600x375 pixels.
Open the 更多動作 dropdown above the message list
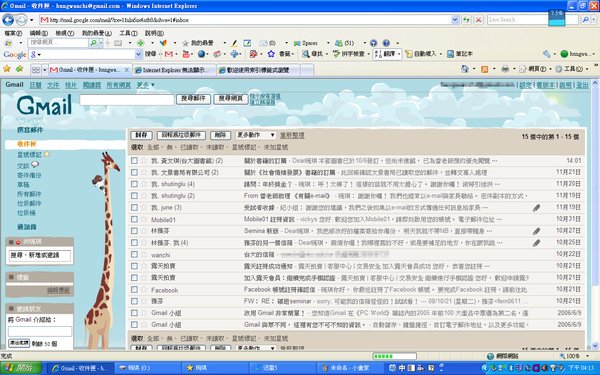[256, 135]
